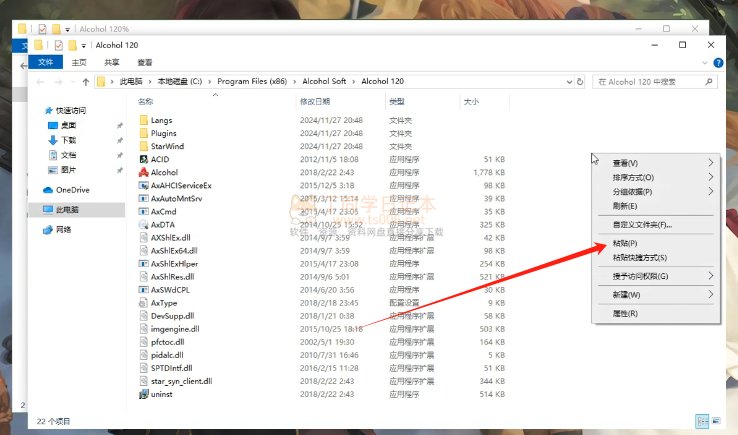The width and height of the screenshot is (738, 435).
Task: Click the Alcohol 120 search box
Action: click(655, 81)
